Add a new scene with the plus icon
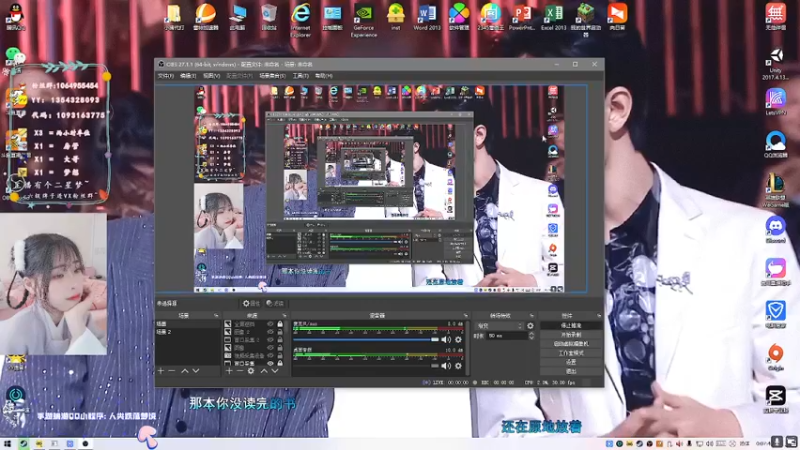The height and width of the screenshot is (450, 800). coord(161,371)
